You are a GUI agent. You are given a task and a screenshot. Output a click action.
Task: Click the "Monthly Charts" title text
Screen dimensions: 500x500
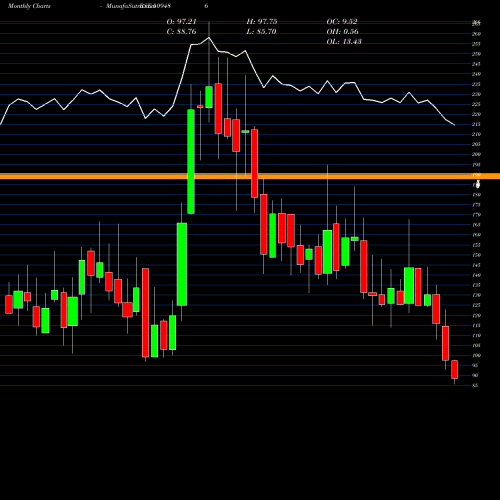click(x=29, y=6)
